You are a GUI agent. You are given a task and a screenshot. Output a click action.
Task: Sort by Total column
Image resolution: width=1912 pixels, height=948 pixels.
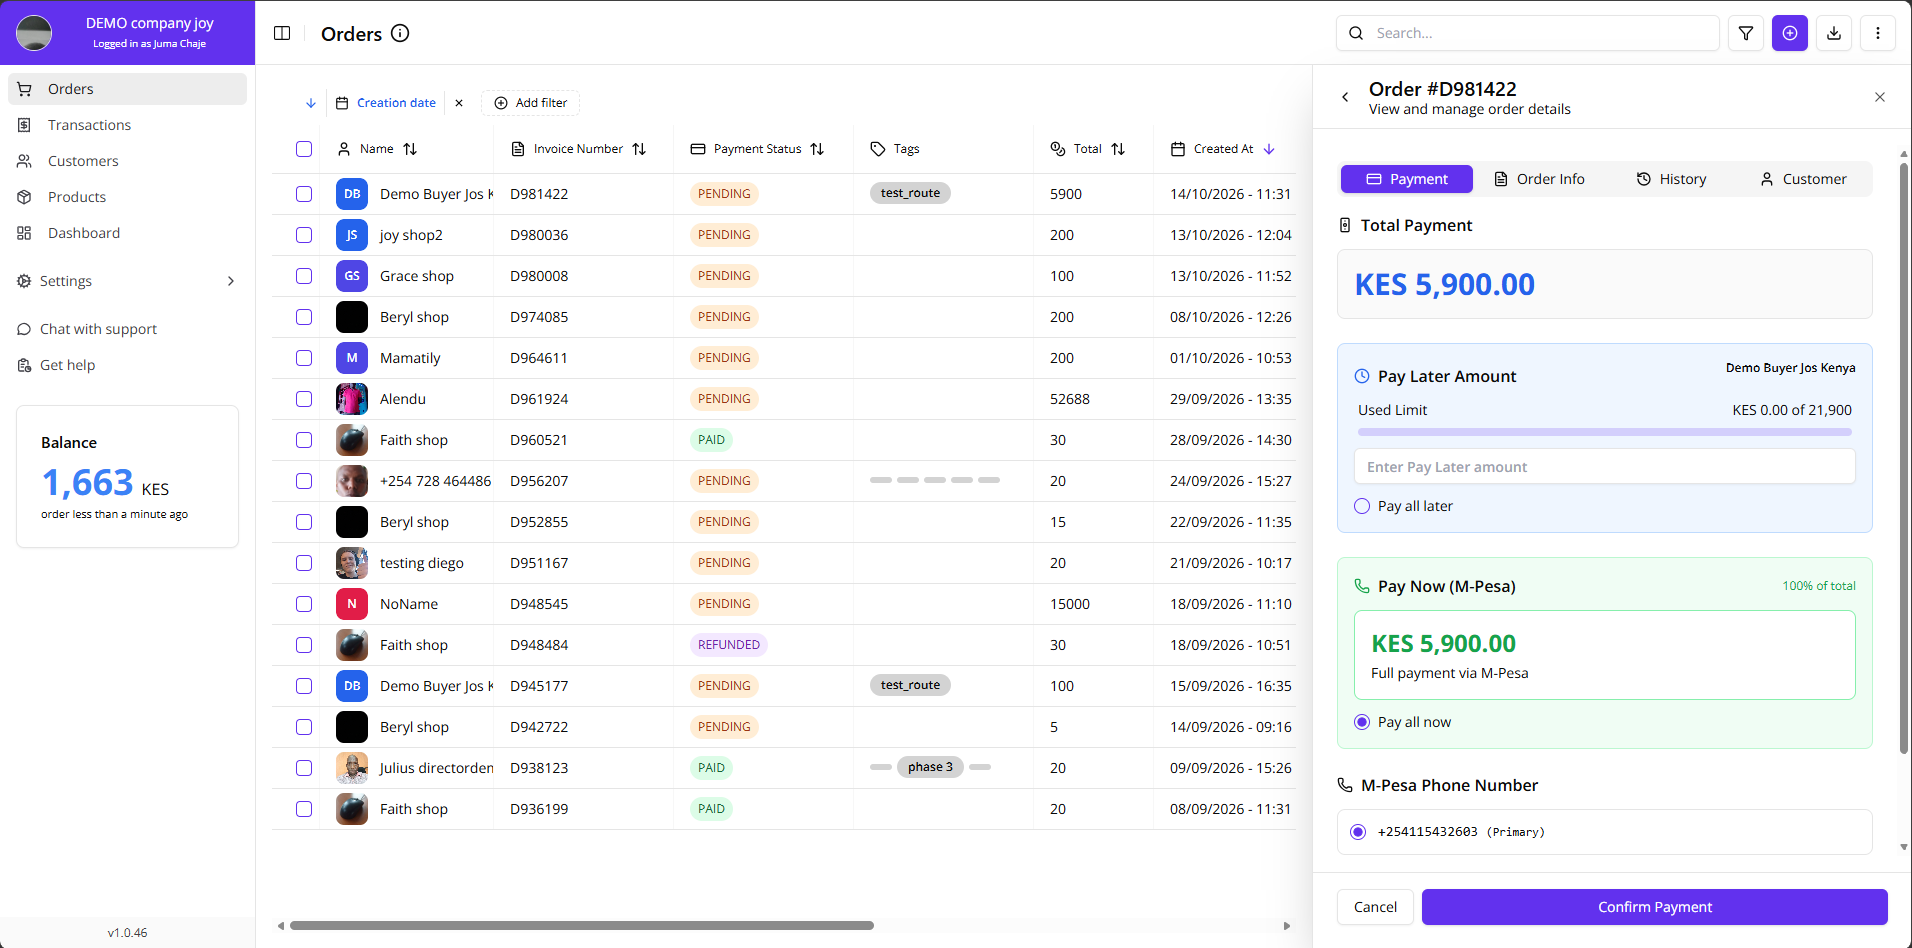(x=1118, y=149)
